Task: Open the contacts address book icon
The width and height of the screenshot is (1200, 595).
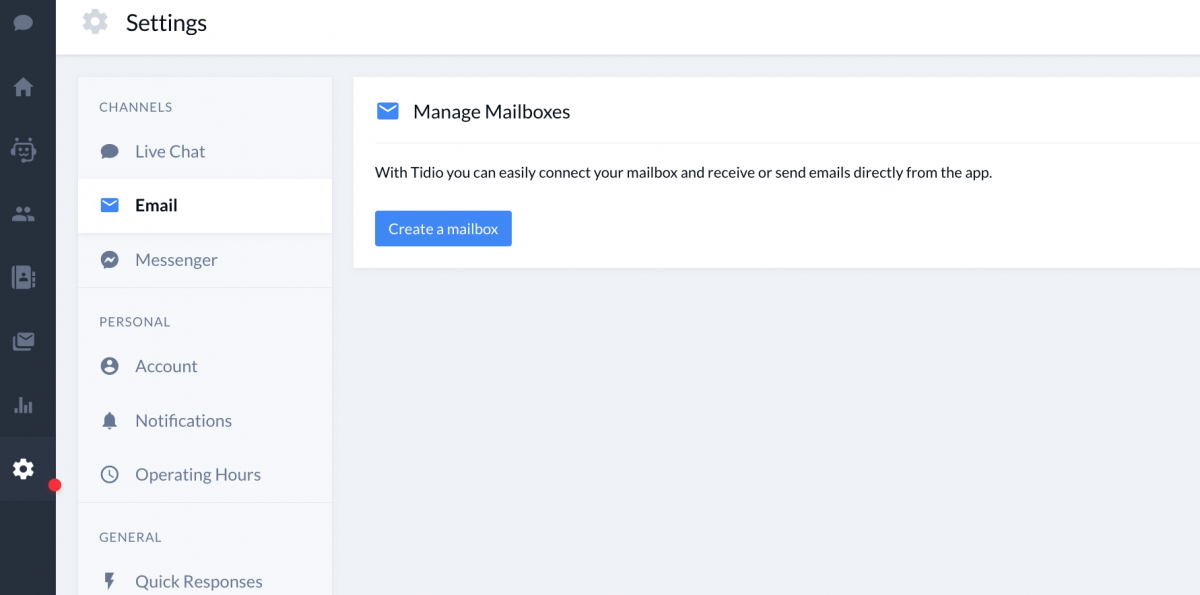Action: 23,277
